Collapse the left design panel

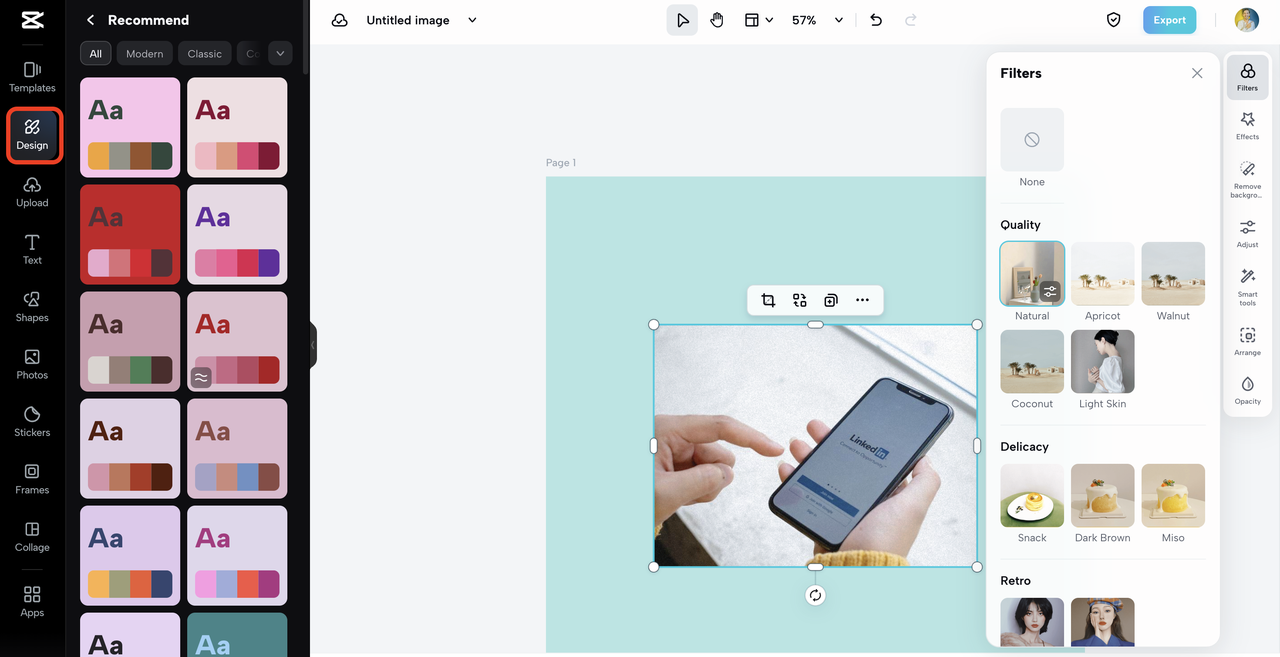[313, 345]
